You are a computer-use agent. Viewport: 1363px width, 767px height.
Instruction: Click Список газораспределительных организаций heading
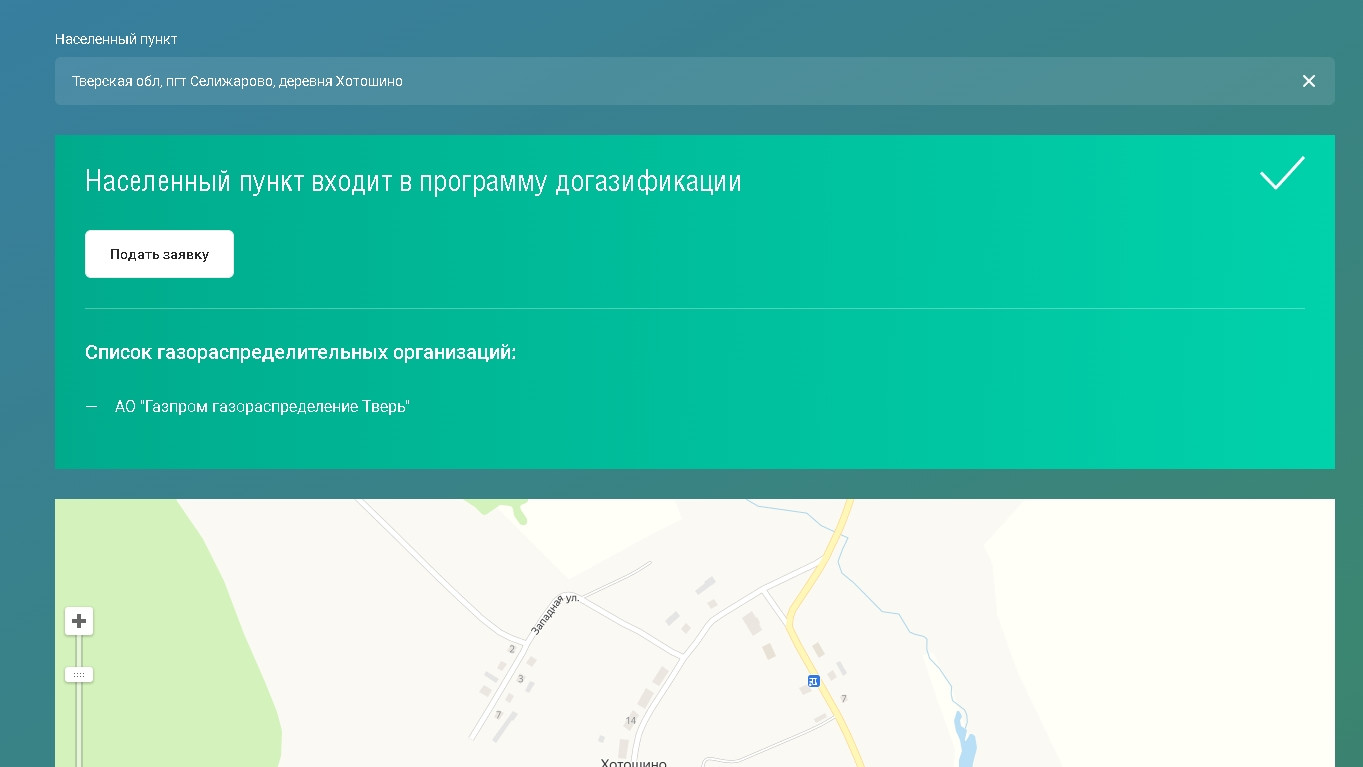pos(300,353)
